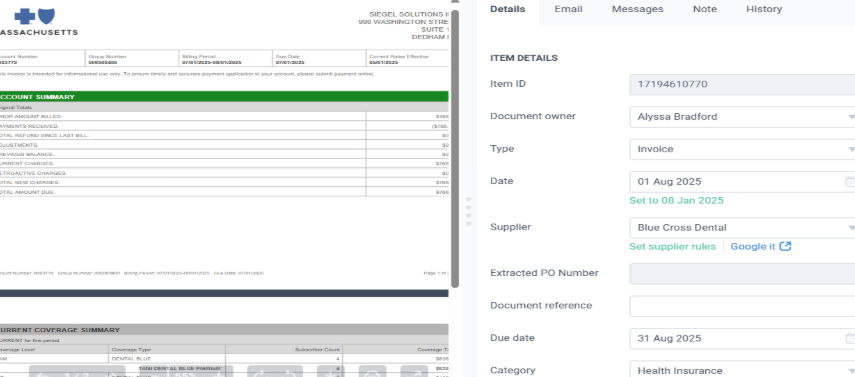Switch to the Details tab
This screenshot has height=377, width=855.
pyautogui.click(x=507, y=9)
